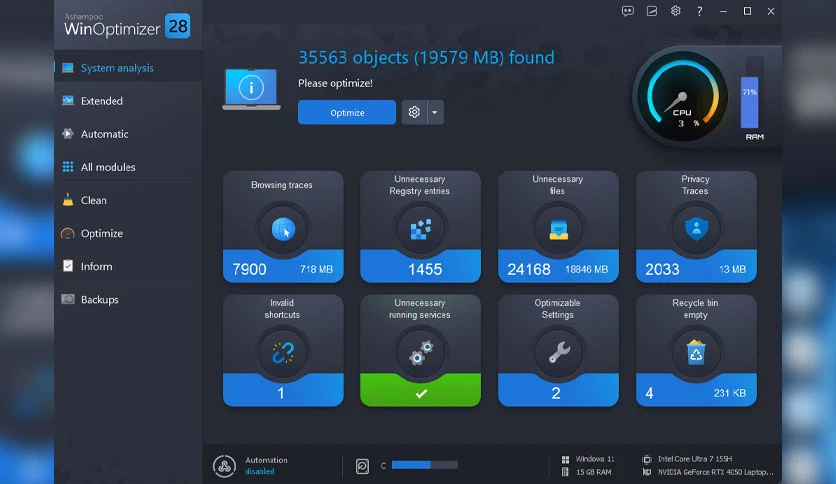Screen dimensions: 836x484
Task: Select System analysis in the sidebar
Action: tap(128, 68)
